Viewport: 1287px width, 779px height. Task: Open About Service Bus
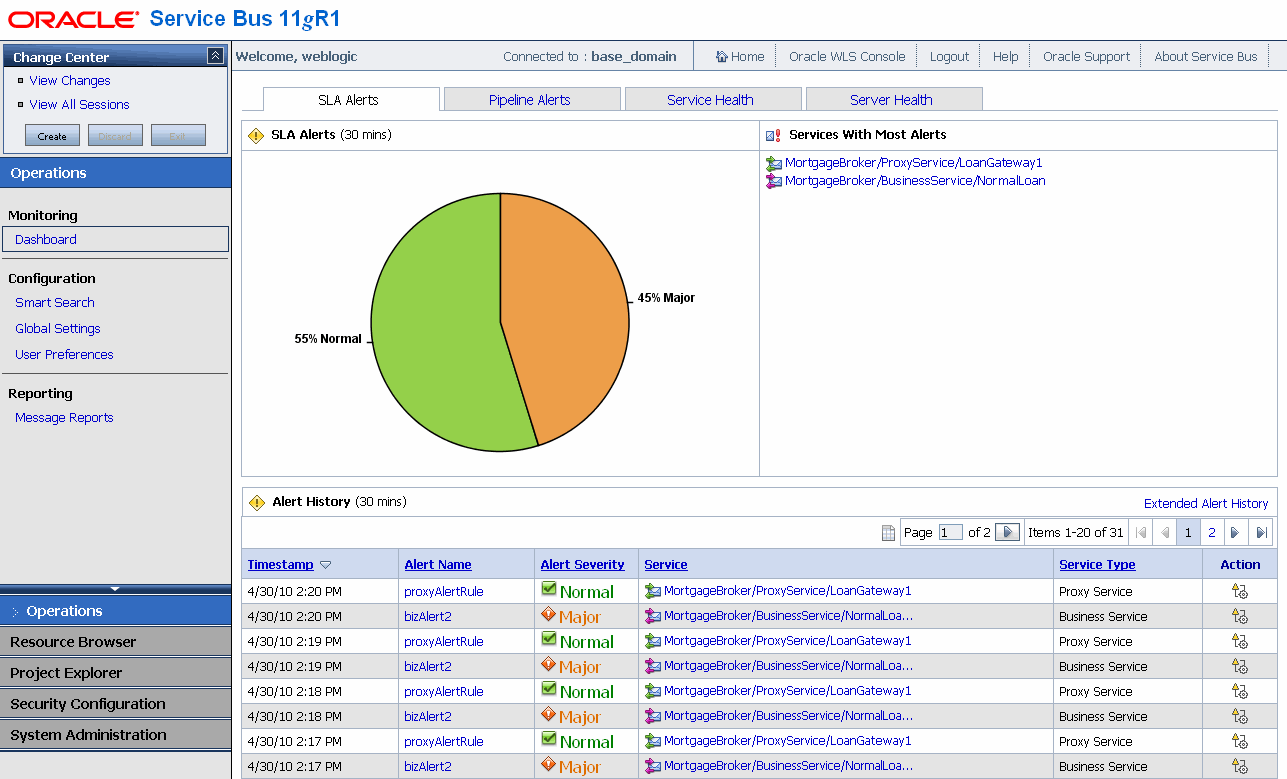[x=1206, y=57]
